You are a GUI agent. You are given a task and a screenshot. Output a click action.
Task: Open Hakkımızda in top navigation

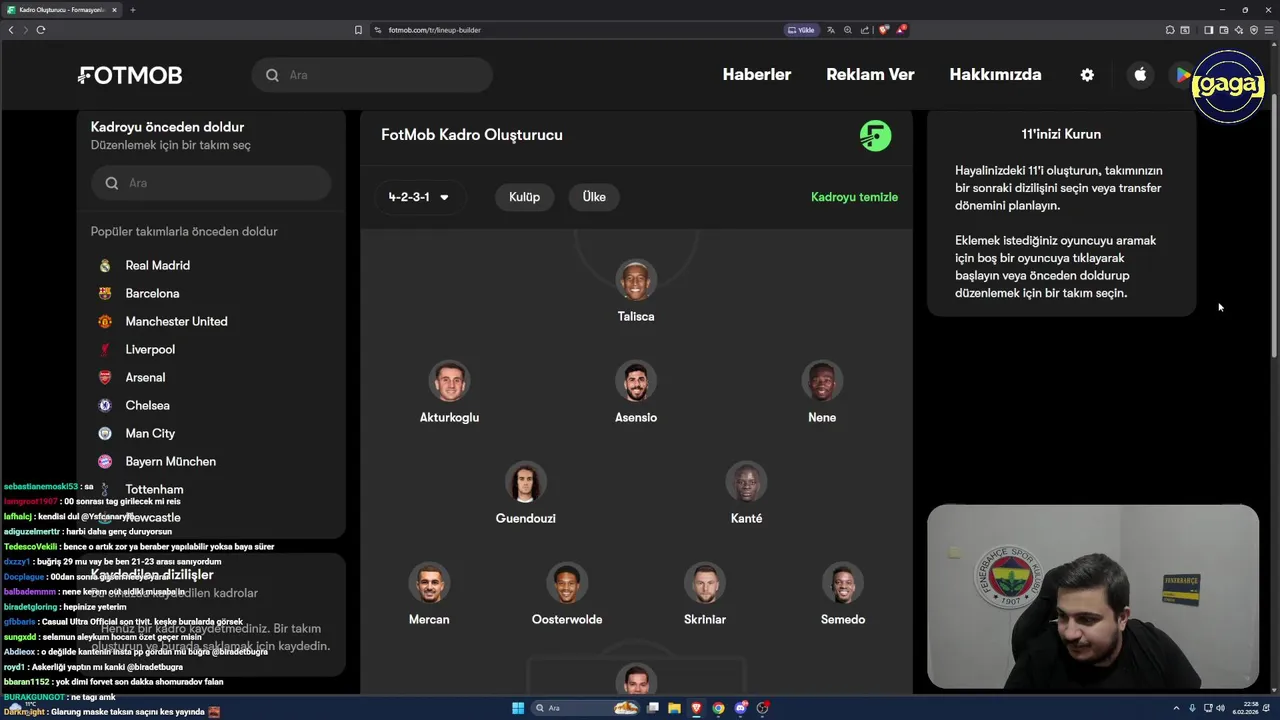(995, 75)
